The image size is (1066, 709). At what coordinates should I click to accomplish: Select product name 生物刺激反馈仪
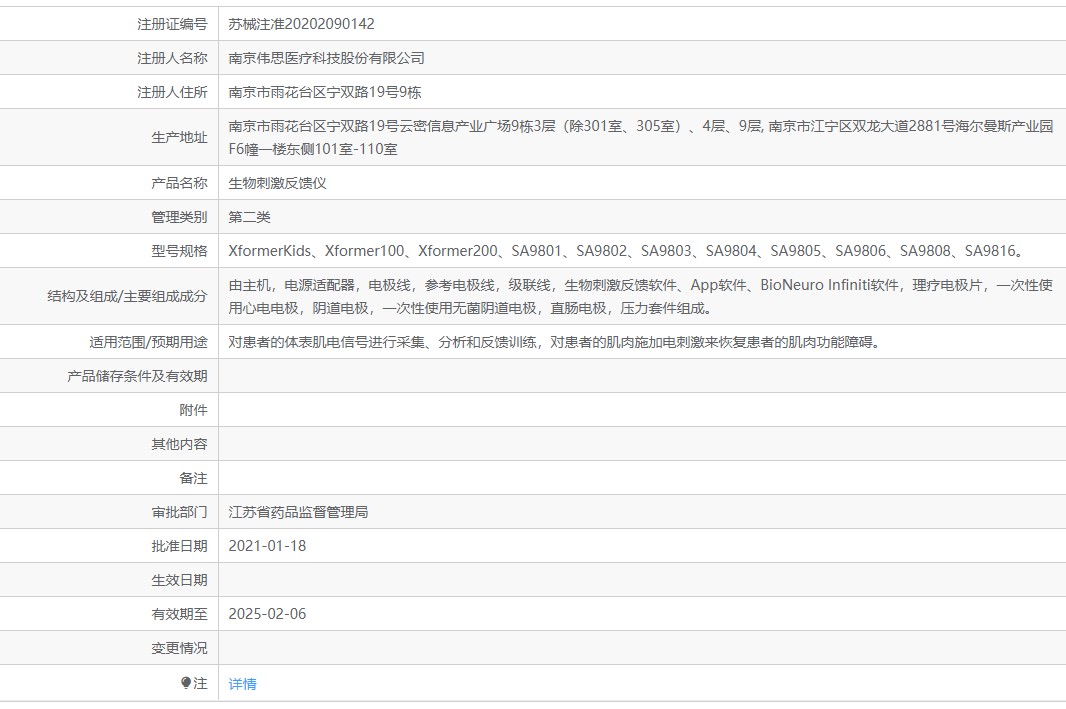[277, 183]
